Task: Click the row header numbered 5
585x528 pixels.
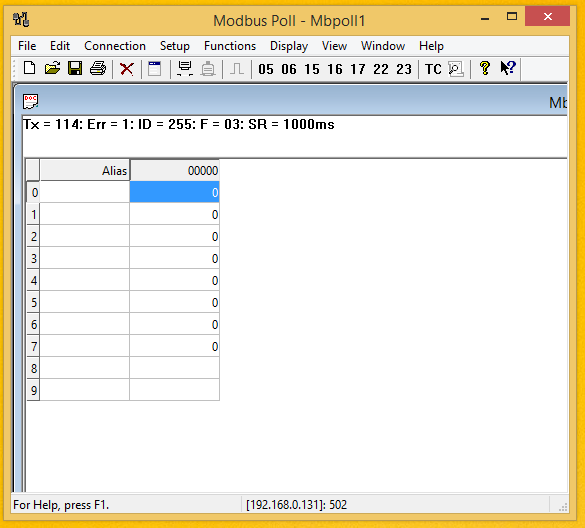Action: [33, 302]
